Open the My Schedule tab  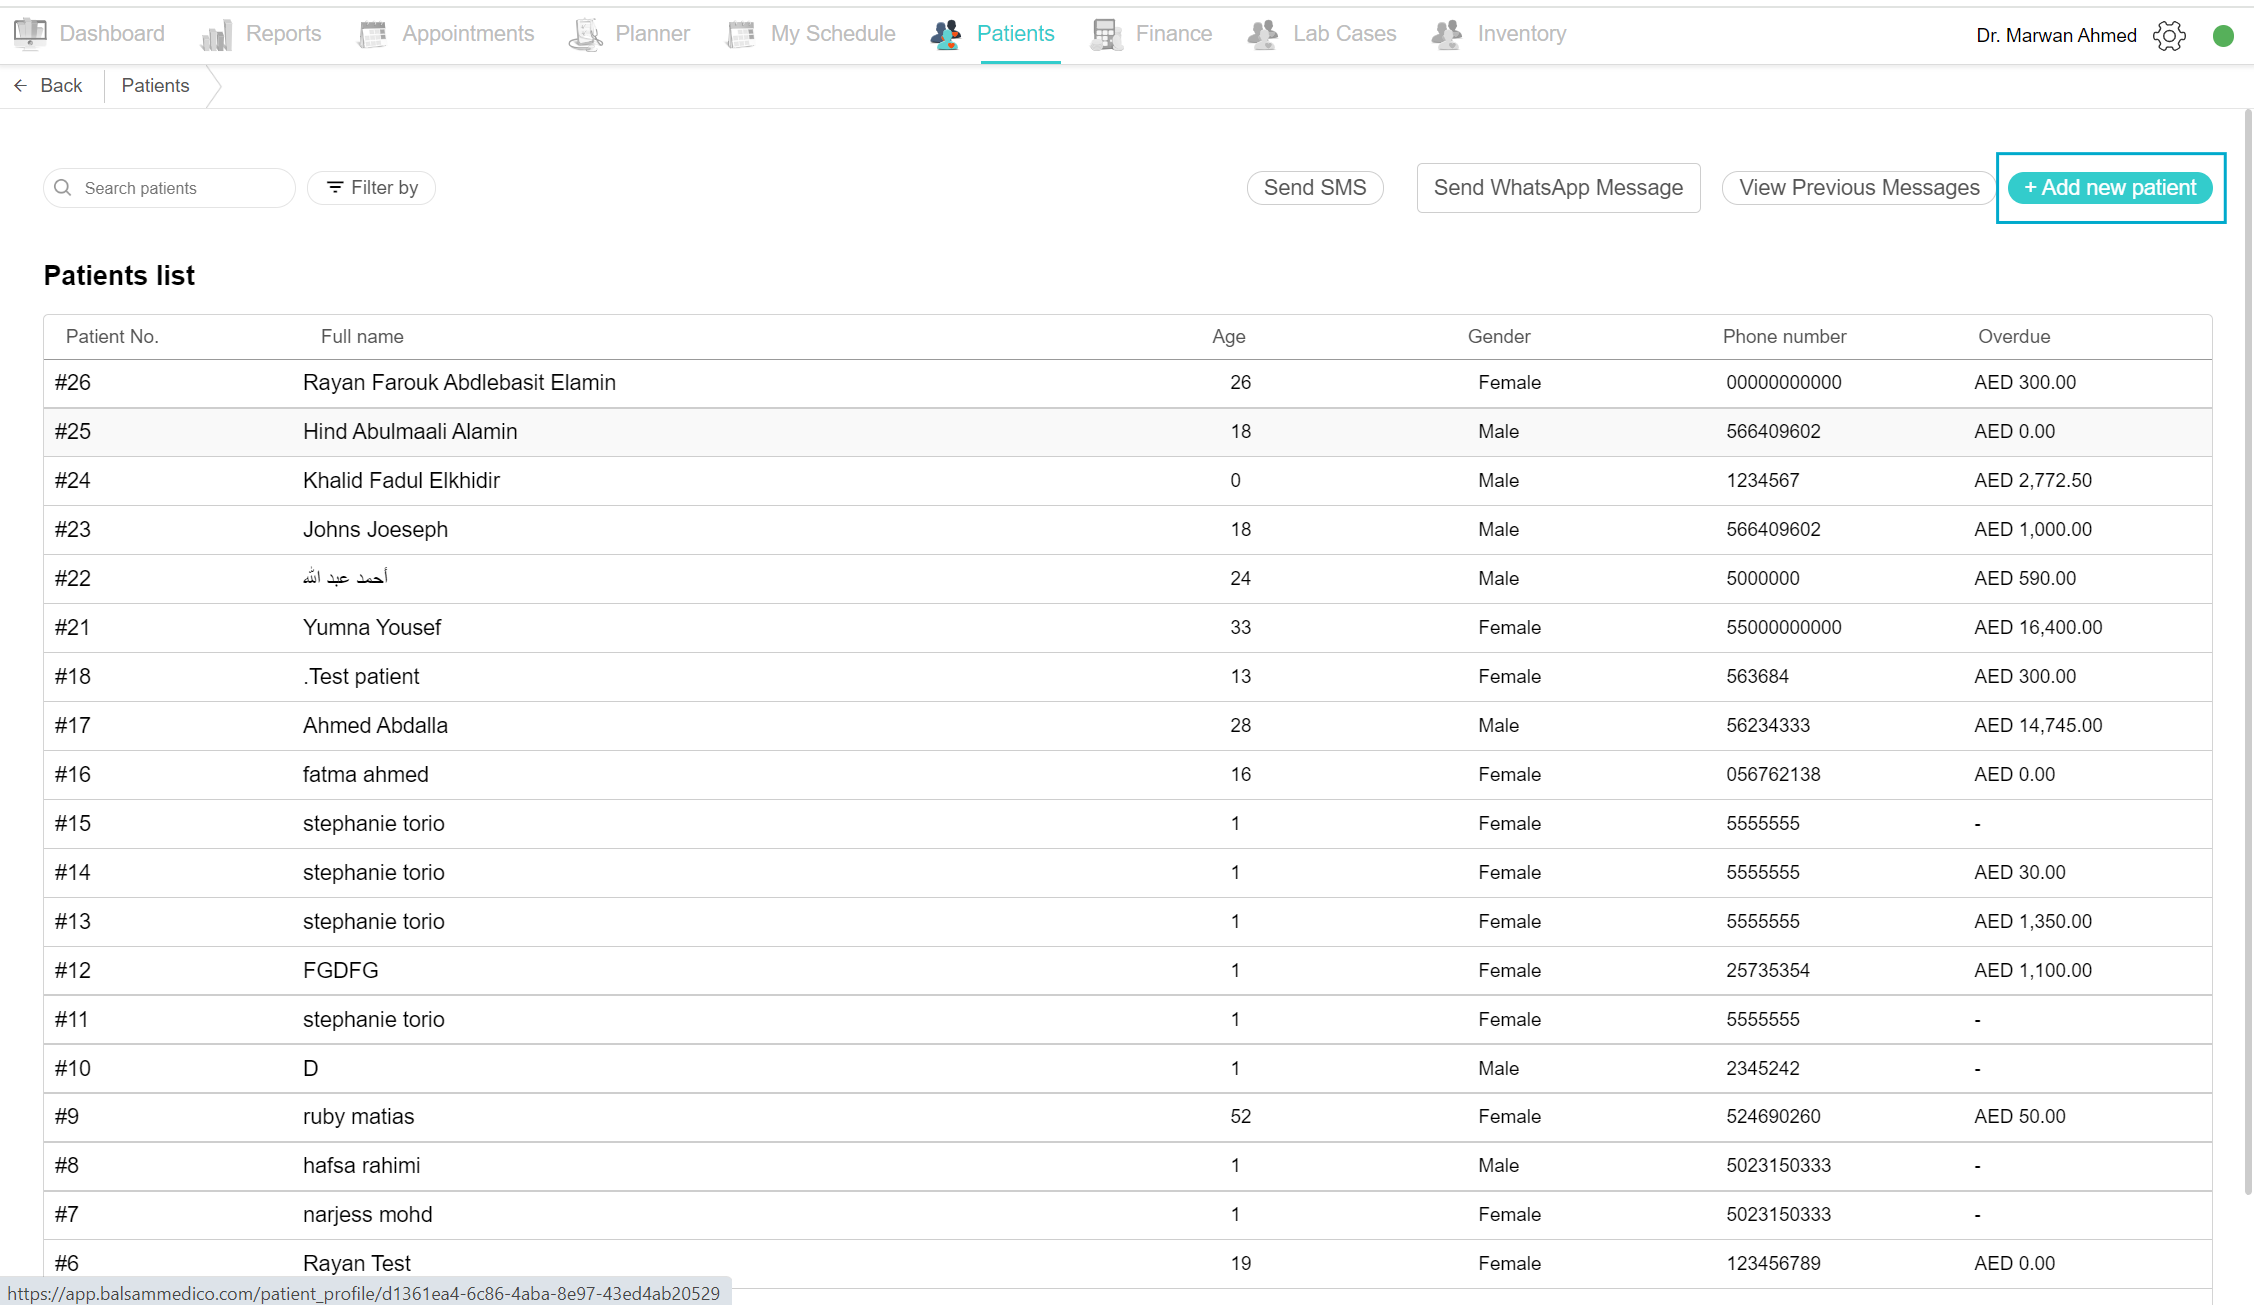click(x=832, y=34)
